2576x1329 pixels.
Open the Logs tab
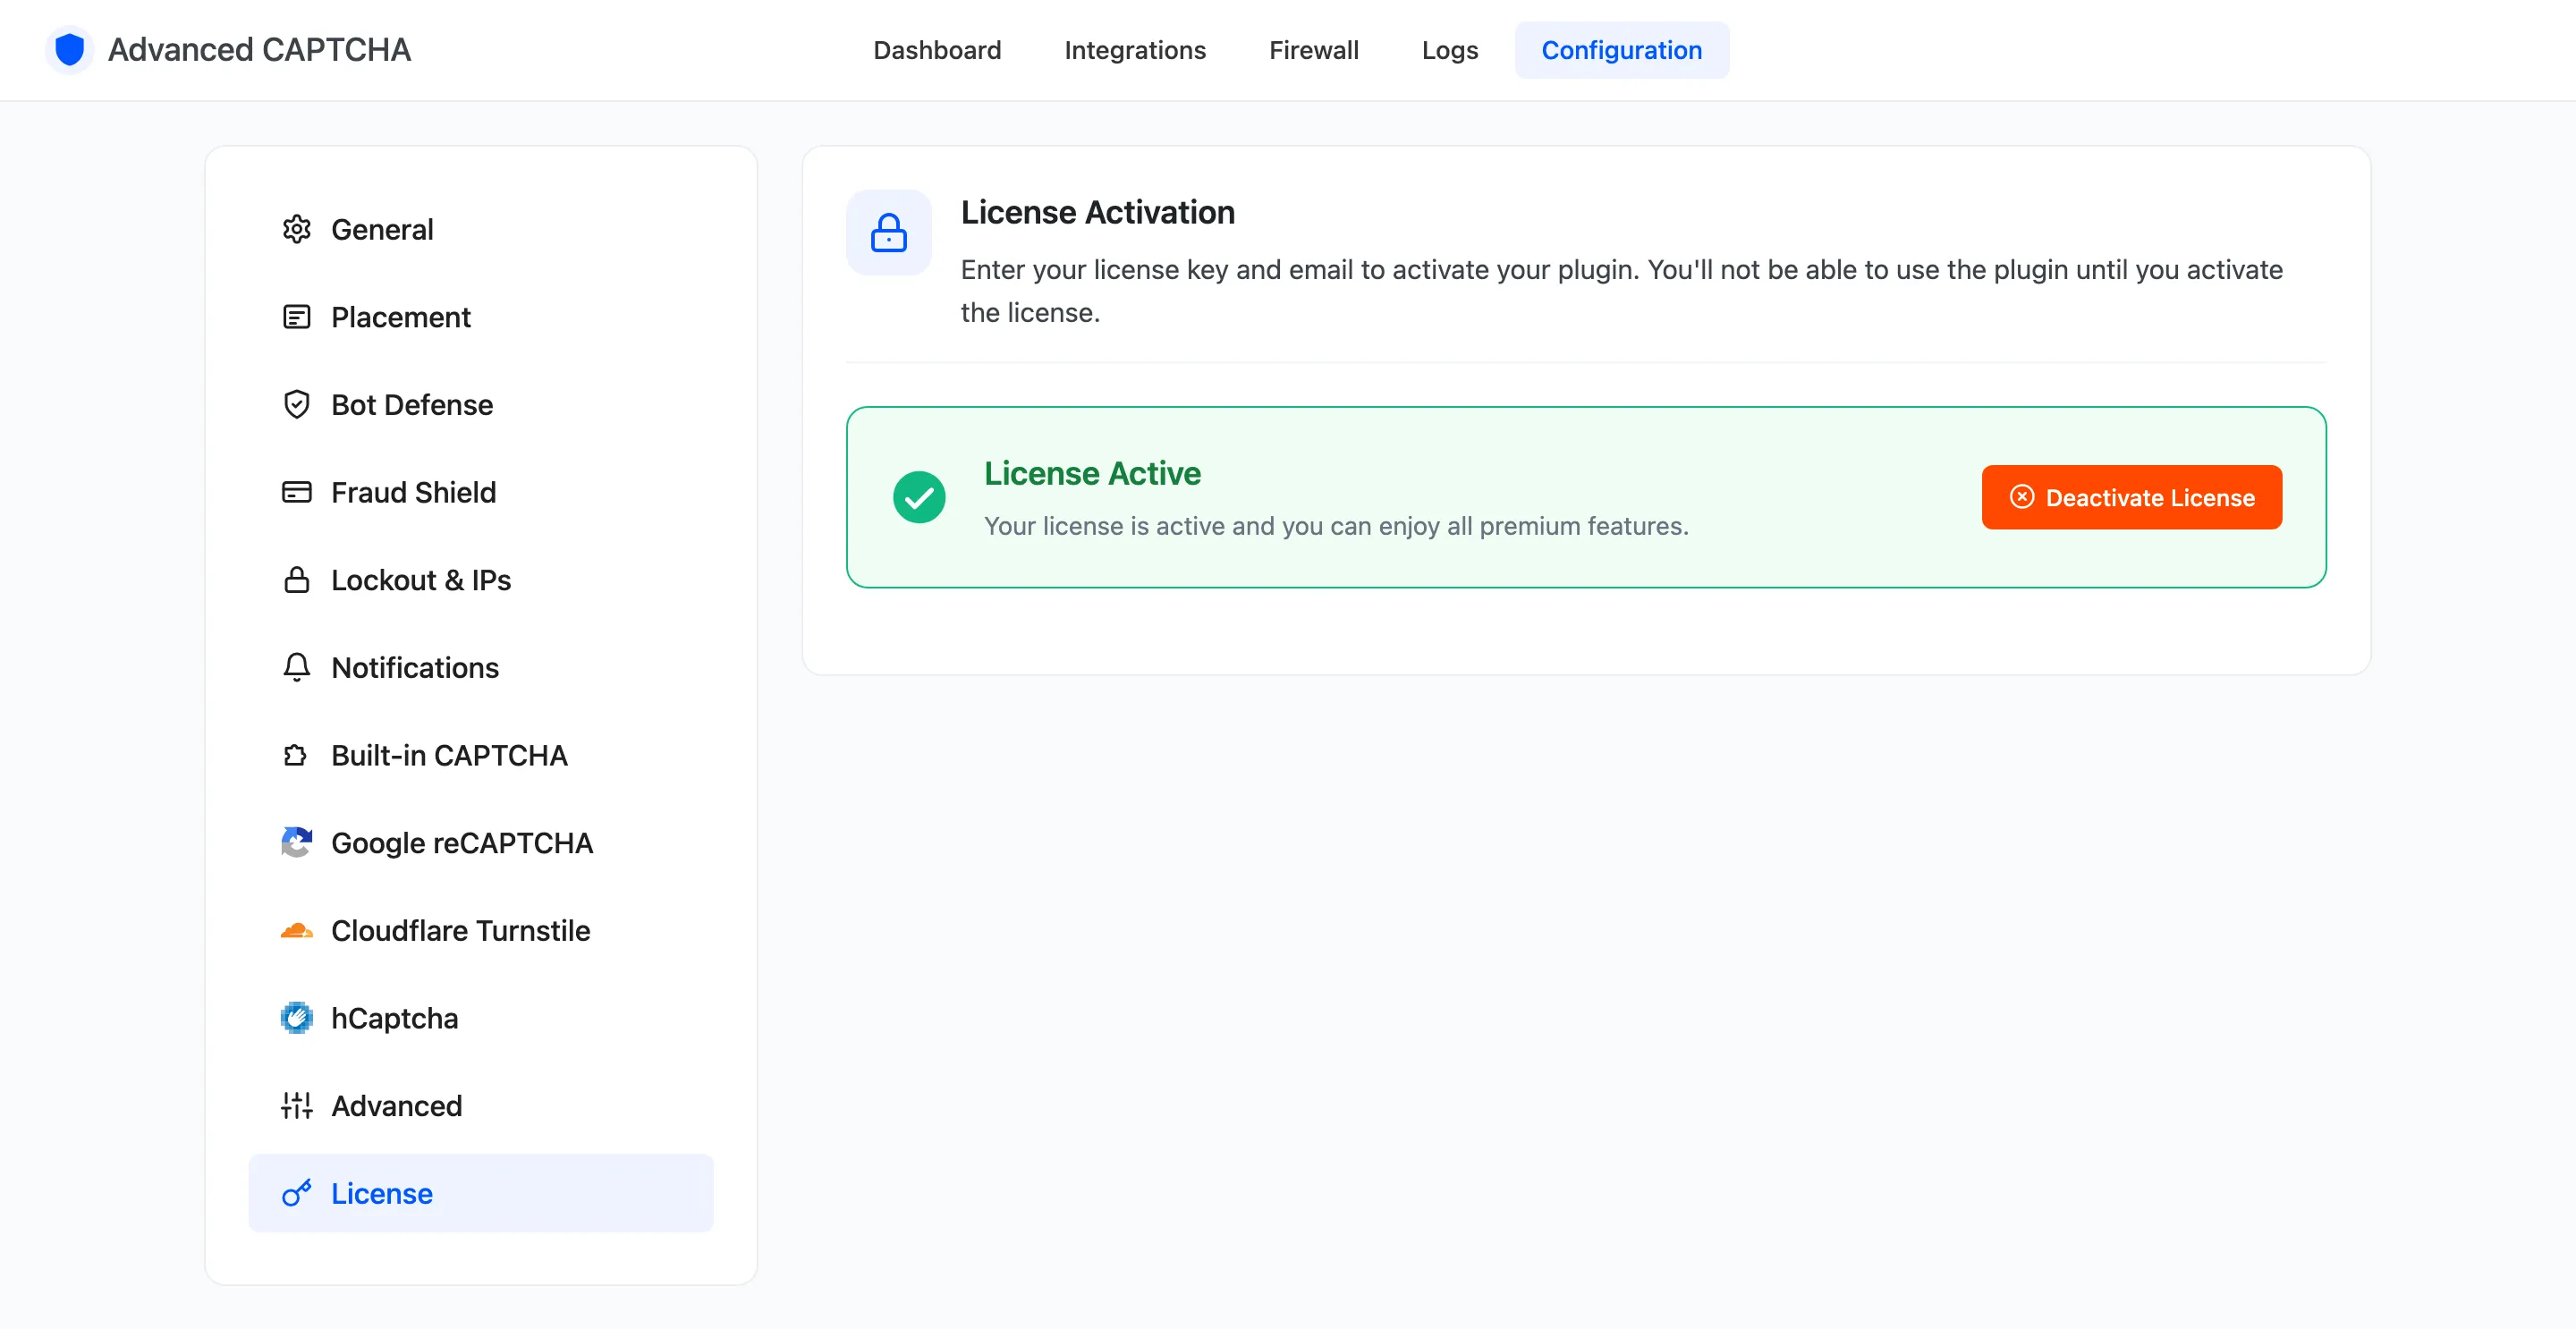(x=1450, y=50)
